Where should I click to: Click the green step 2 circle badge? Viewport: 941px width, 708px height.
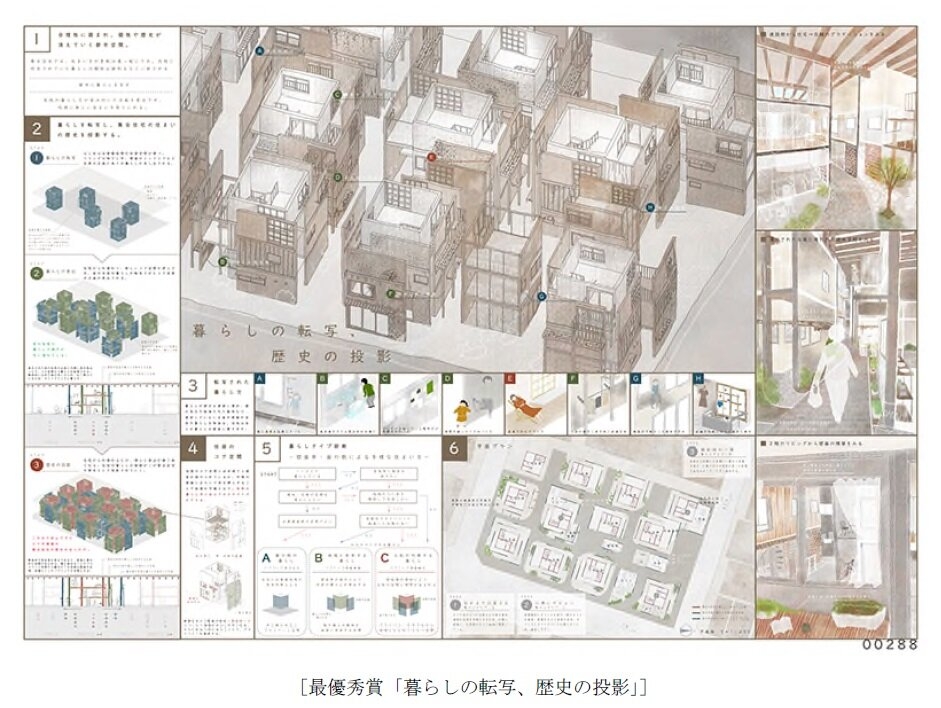point(37,272)
